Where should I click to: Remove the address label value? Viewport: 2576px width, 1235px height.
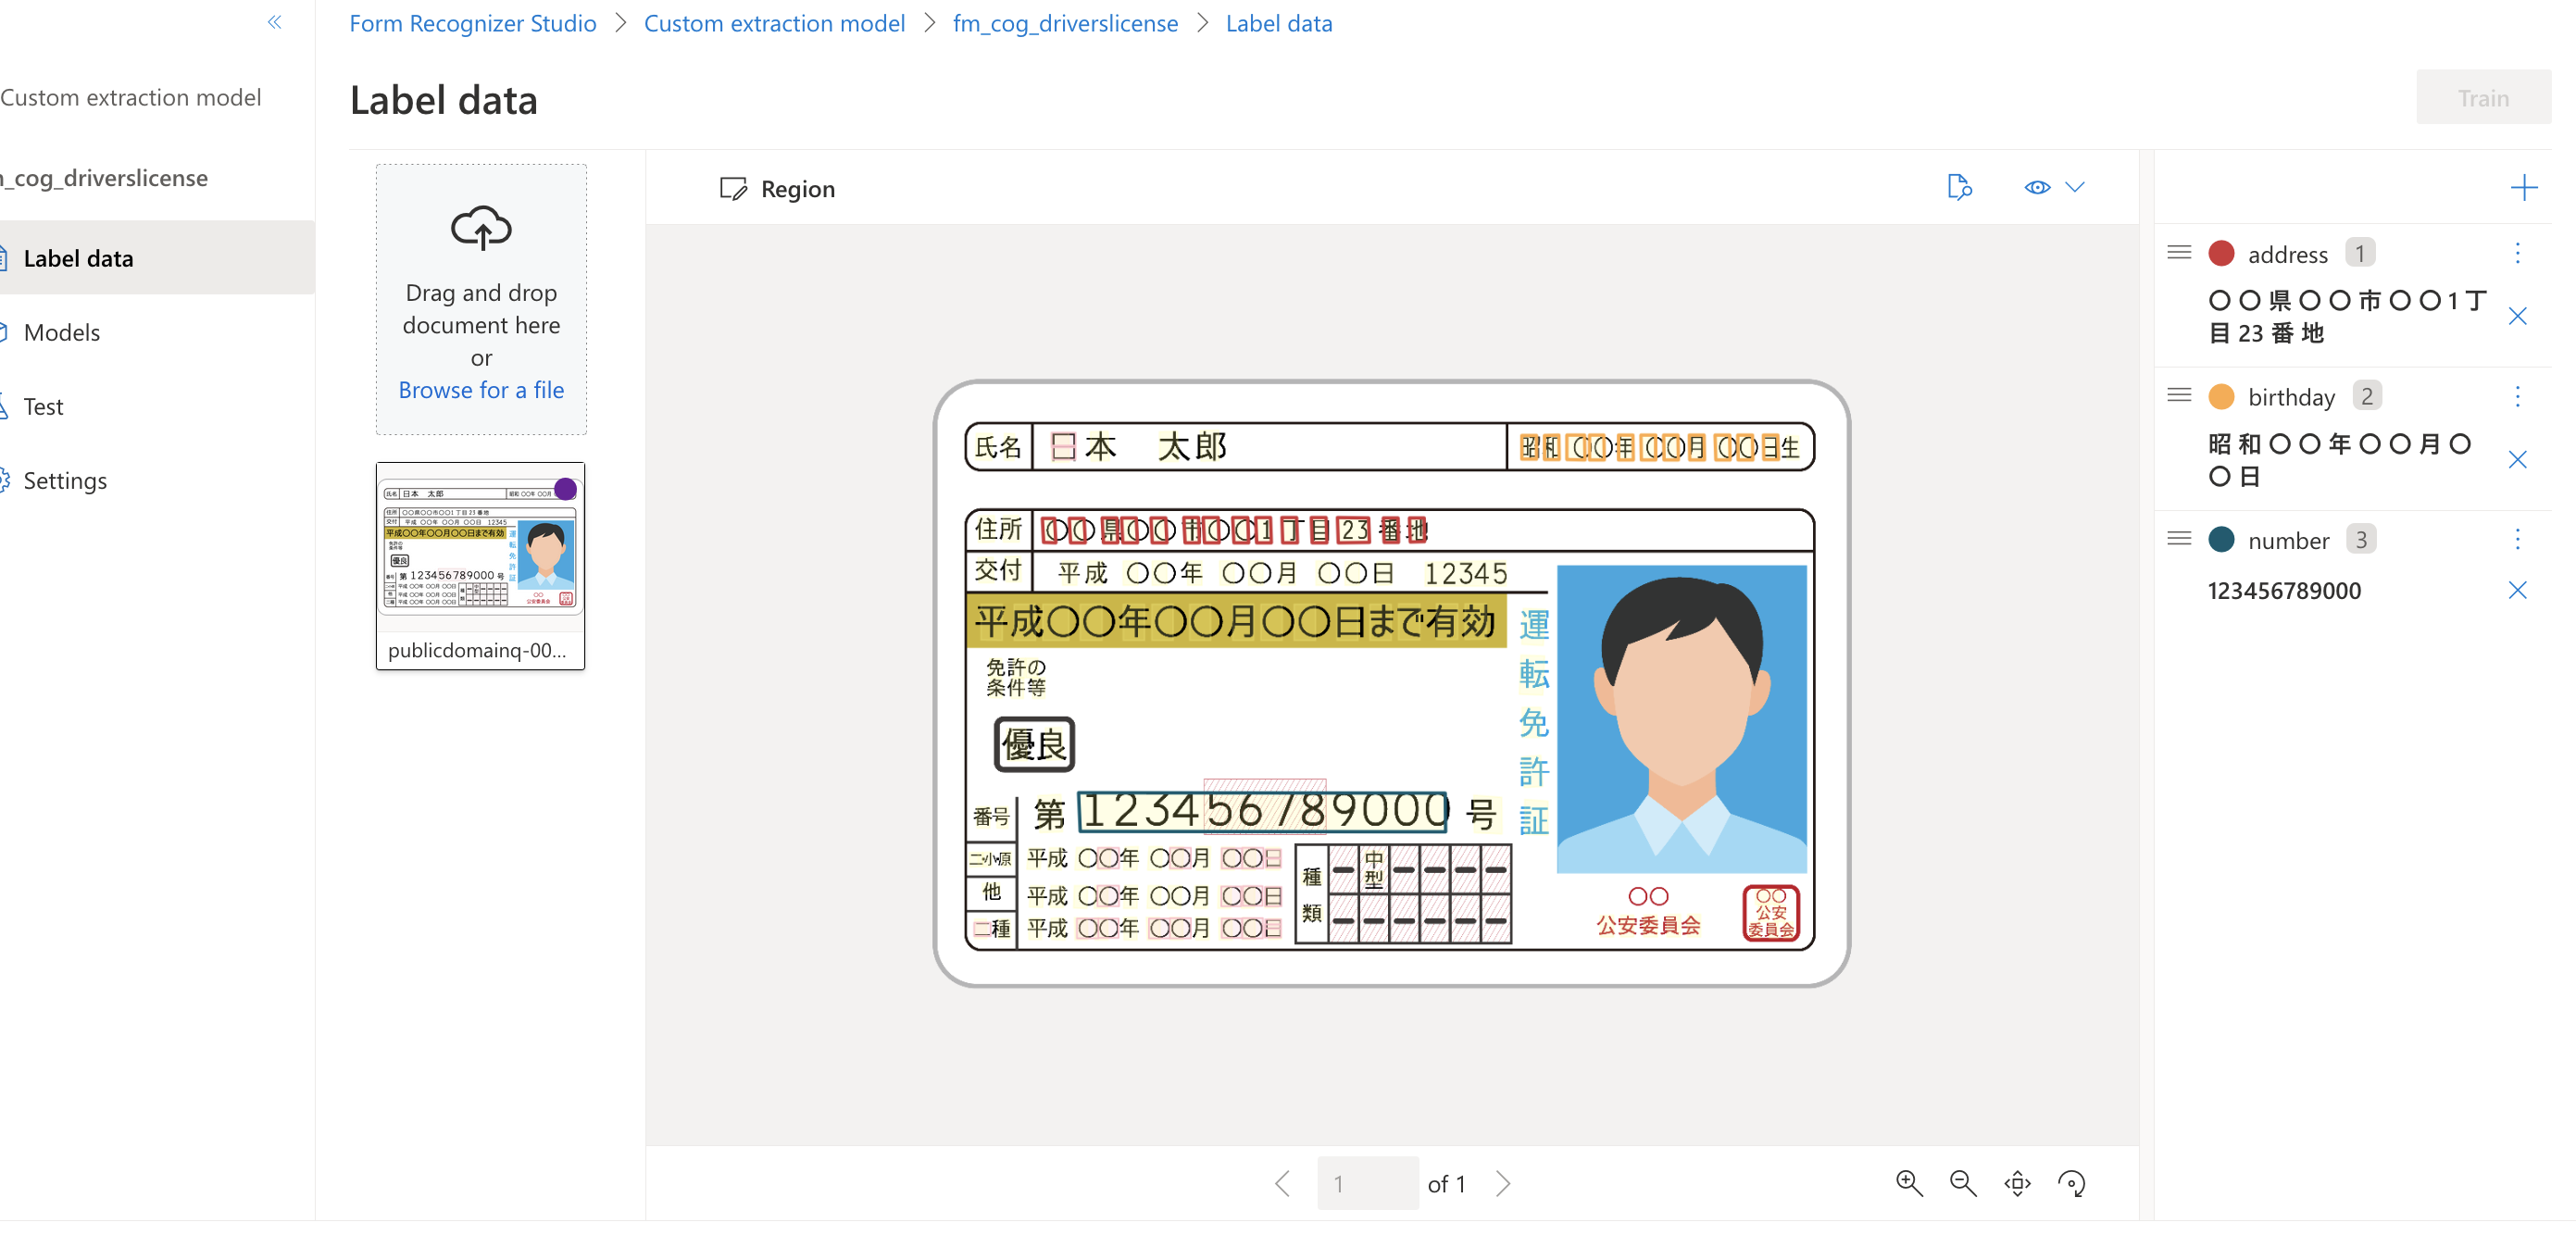(2518, 316)
